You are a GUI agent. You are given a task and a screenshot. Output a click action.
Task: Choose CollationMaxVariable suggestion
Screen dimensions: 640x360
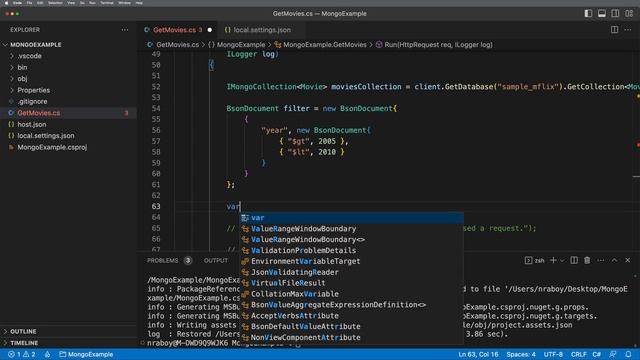(x=351, y=294)
